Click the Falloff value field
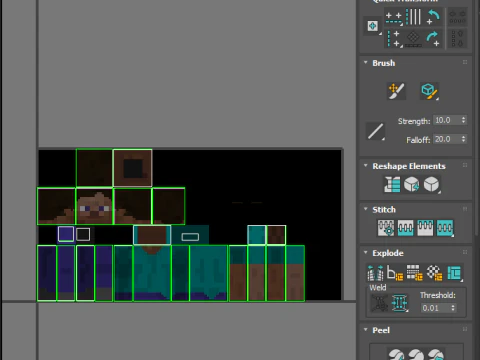480x360 pixels. tap(447, 139)
